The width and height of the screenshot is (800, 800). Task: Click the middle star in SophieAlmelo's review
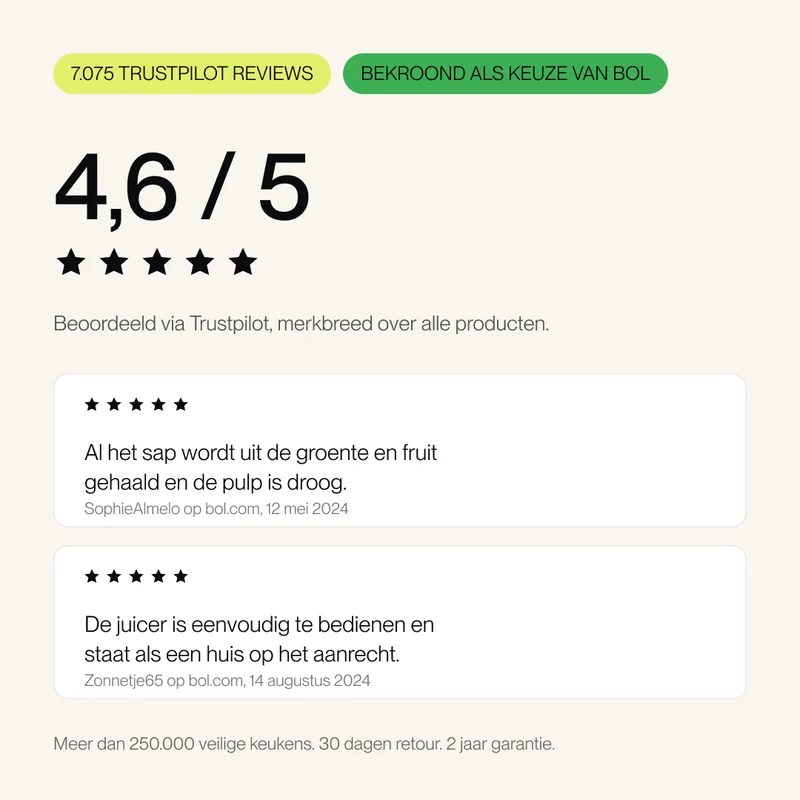click(136, 405)
